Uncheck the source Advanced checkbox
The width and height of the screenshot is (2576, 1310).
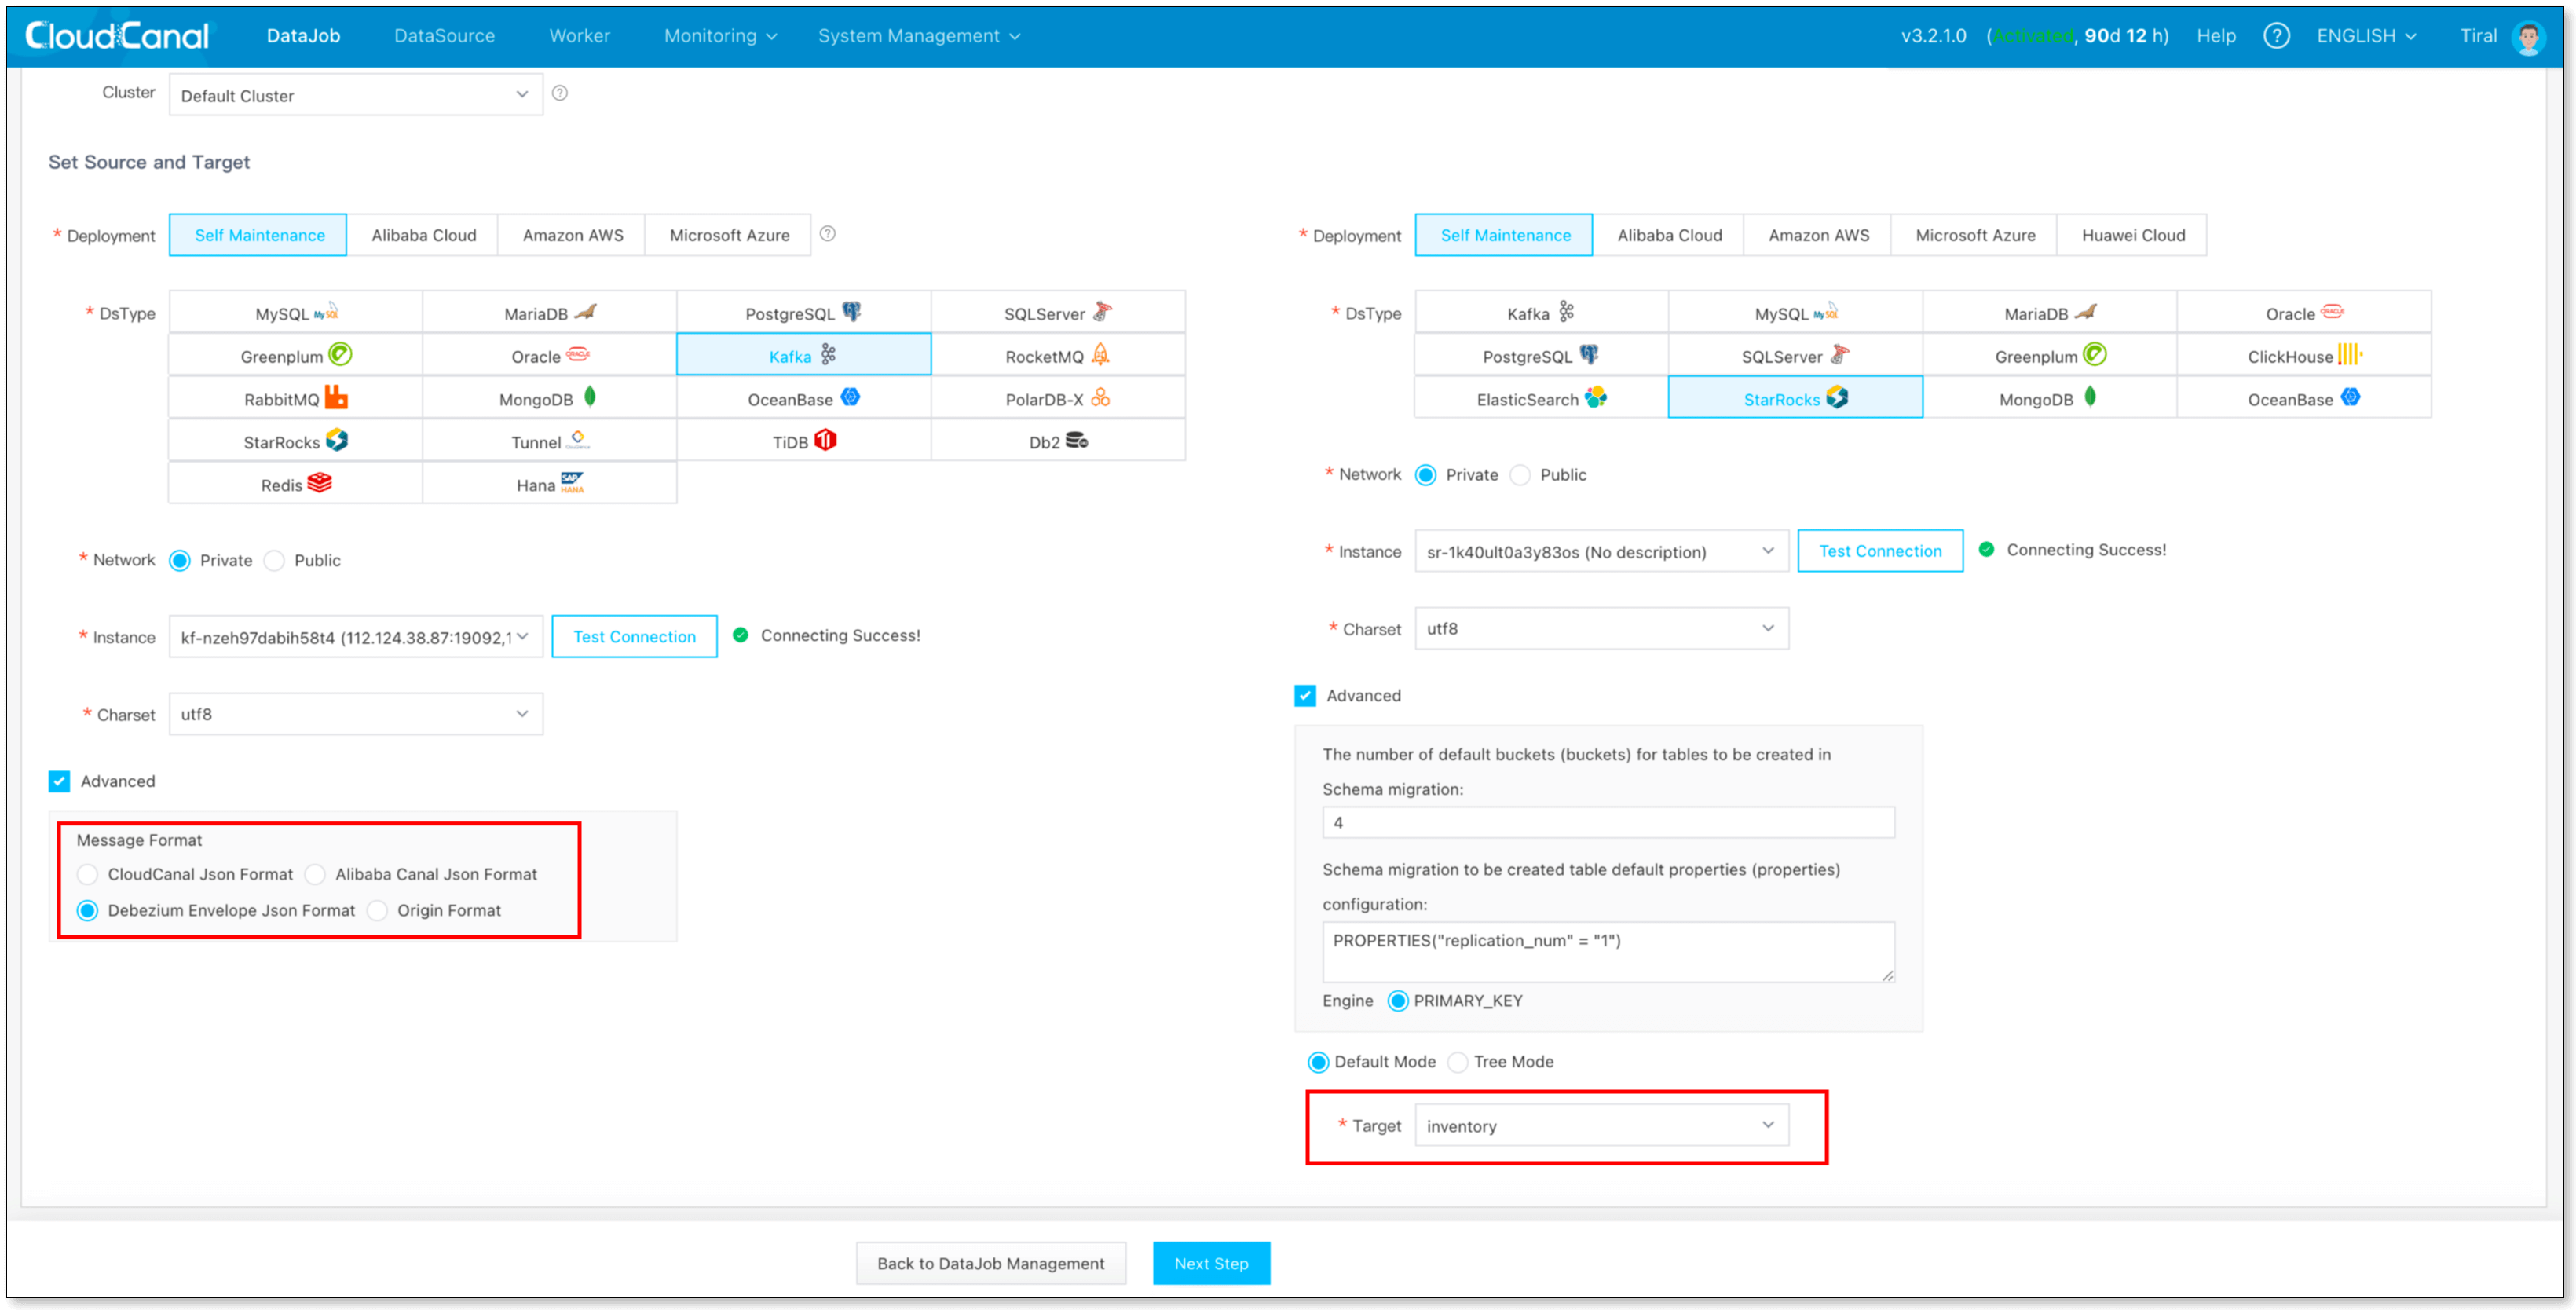tap(60, 781)
